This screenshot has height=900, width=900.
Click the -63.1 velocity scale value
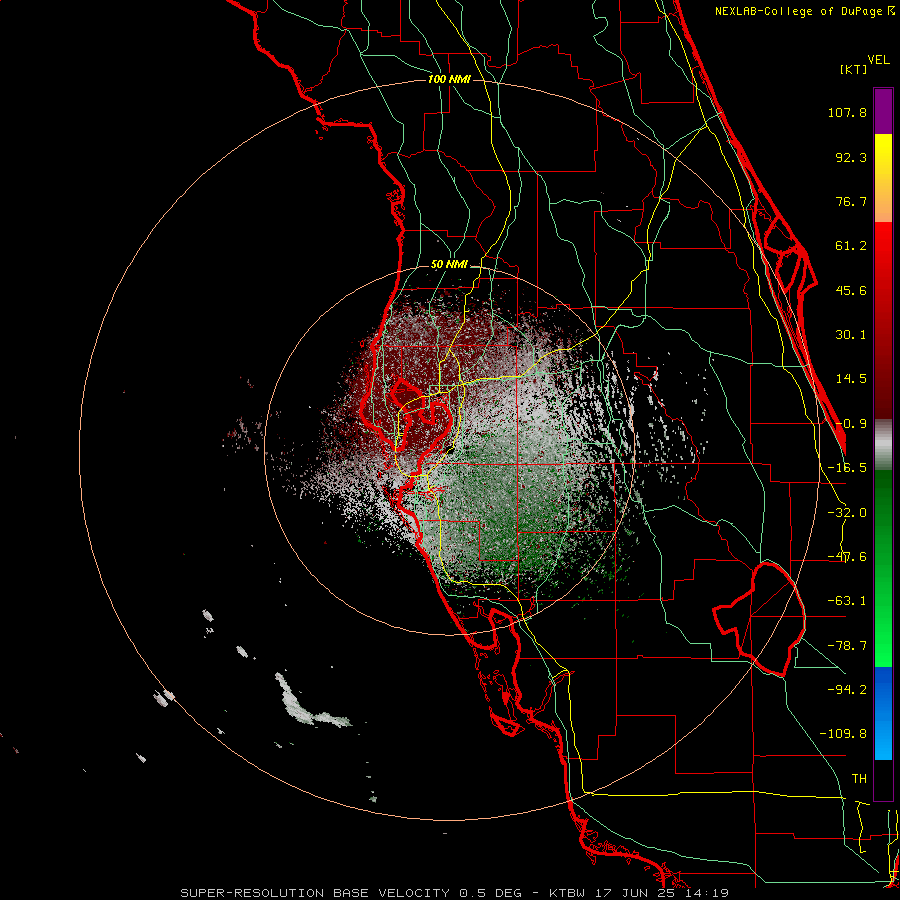[847, 601]
